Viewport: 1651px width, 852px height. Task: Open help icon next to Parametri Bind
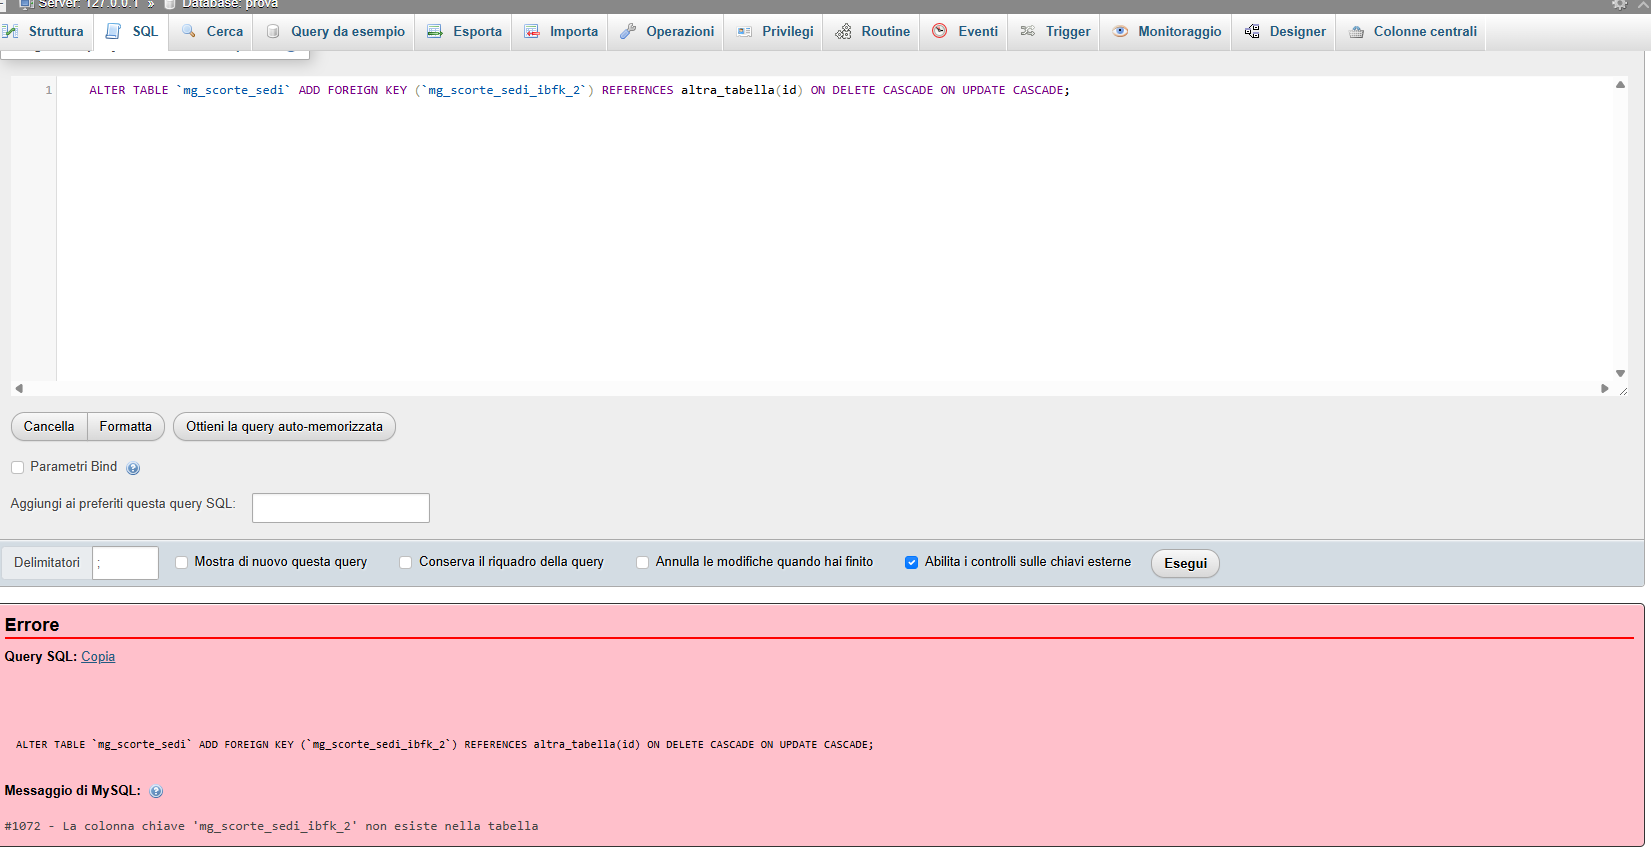point(133,468)
